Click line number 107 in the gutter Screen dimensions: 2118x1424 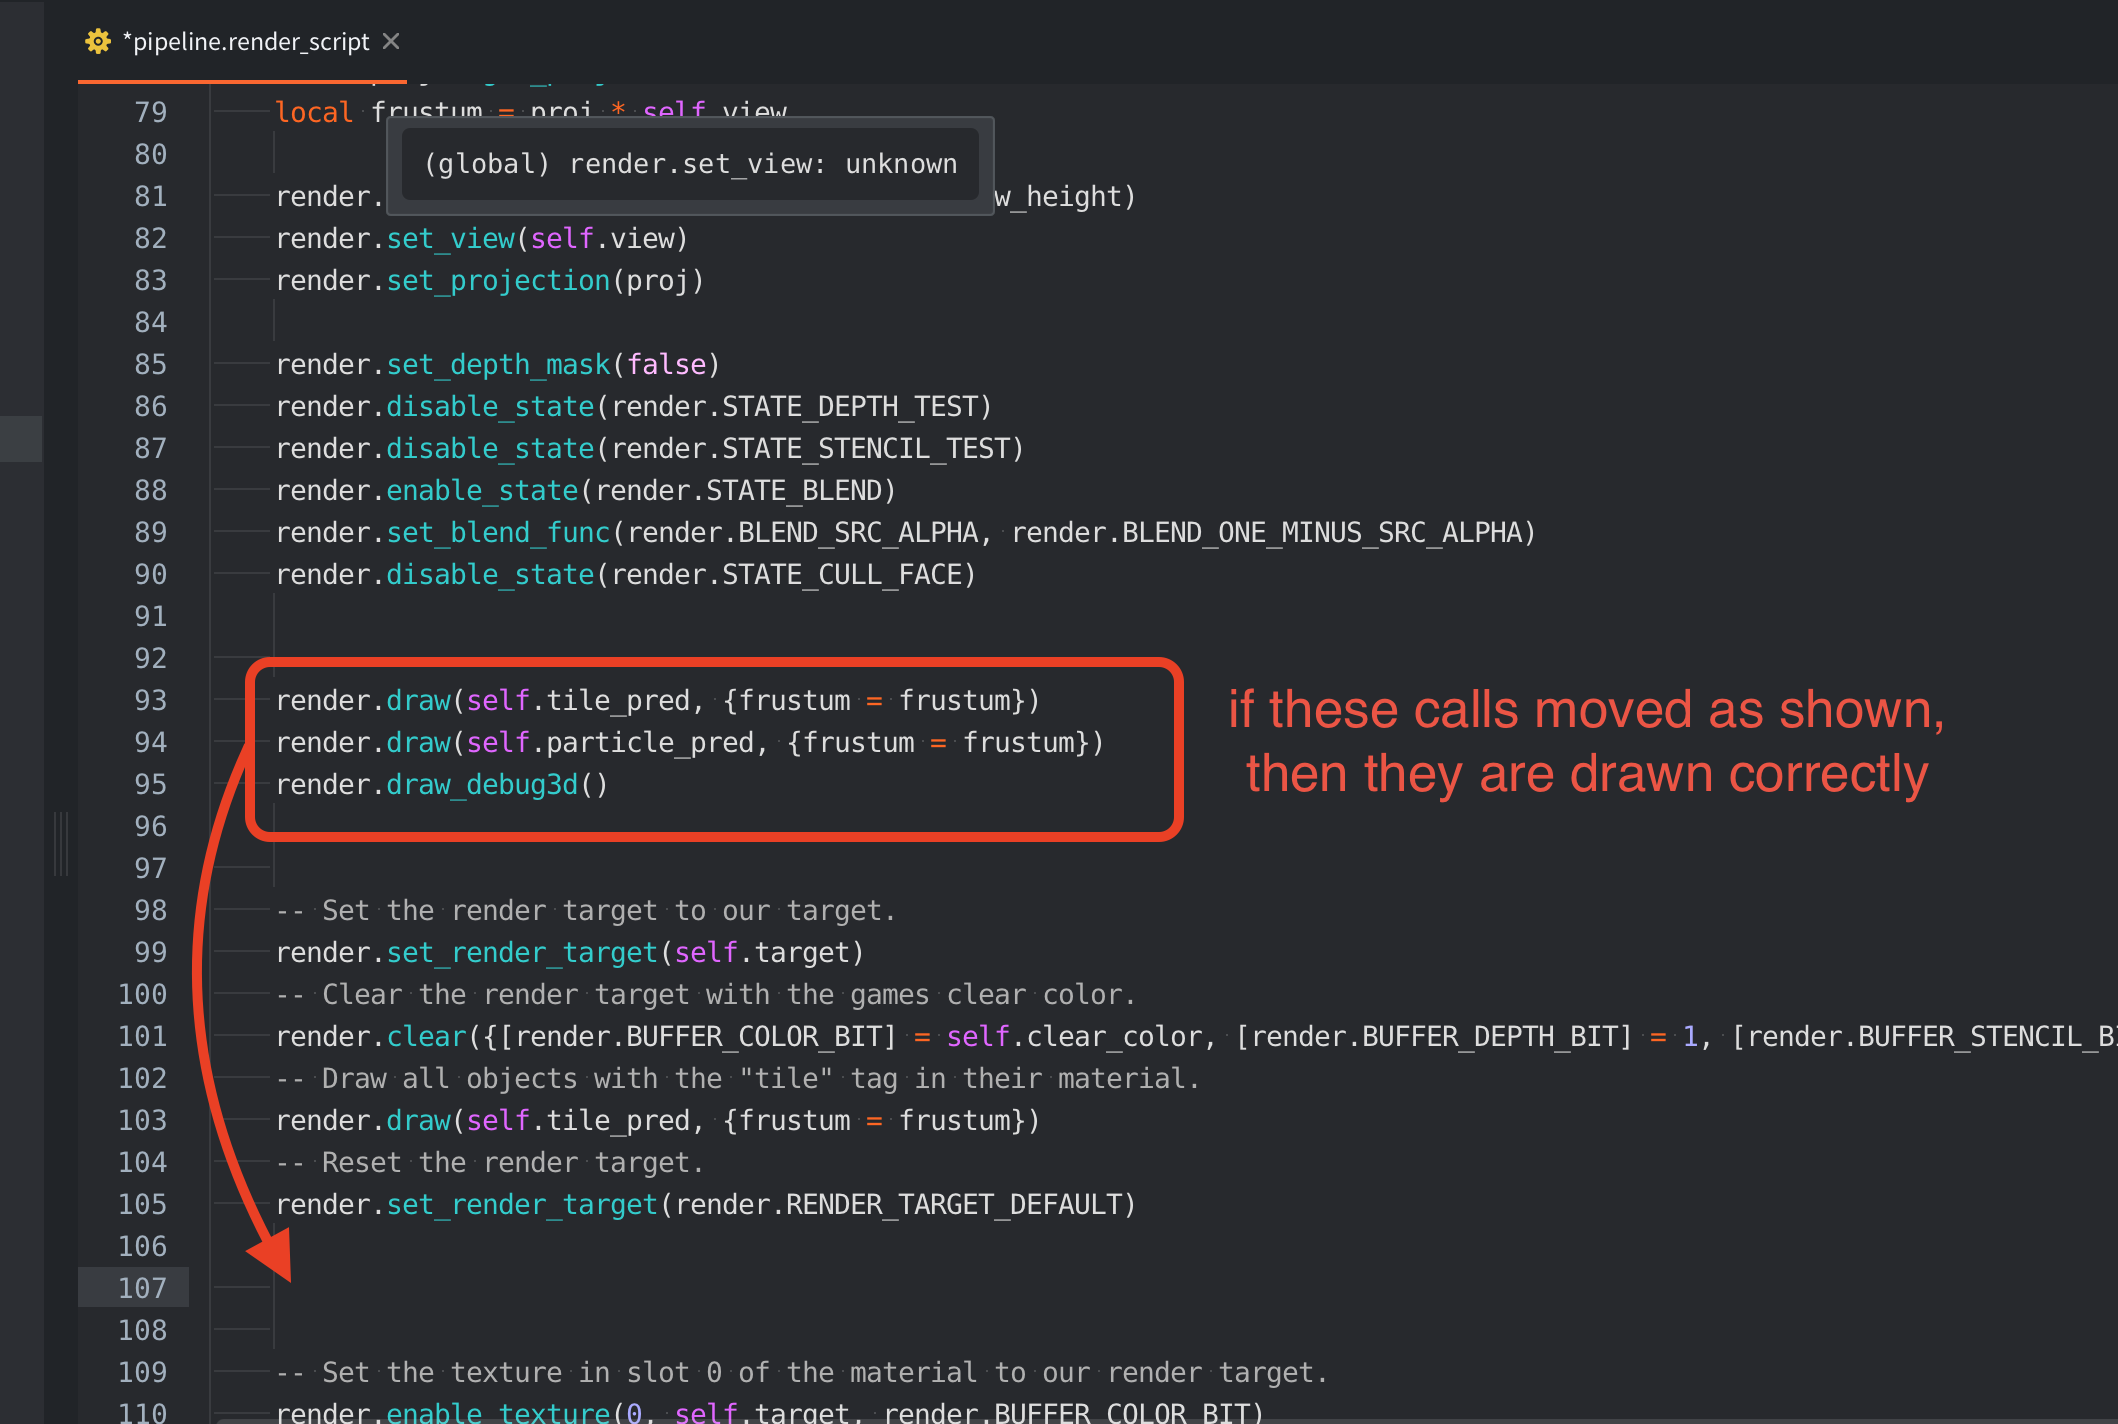(x=143, y=1288)
